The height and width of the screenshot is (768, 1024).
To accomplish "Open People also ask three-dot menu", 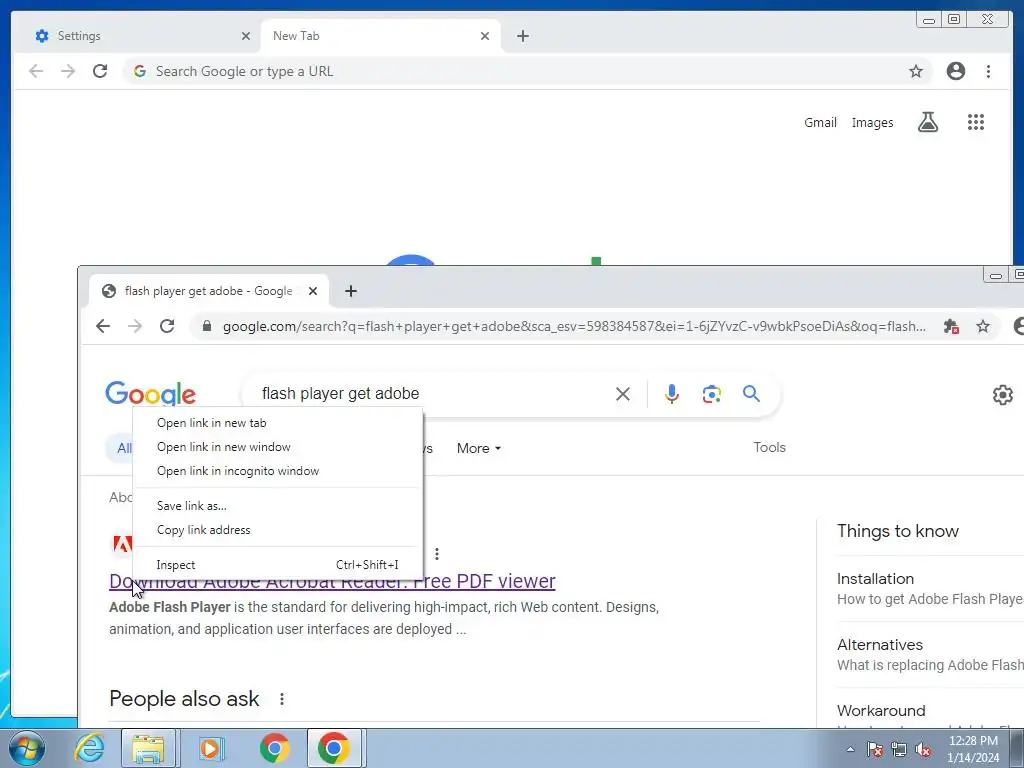I will click(x=281, y=699).
